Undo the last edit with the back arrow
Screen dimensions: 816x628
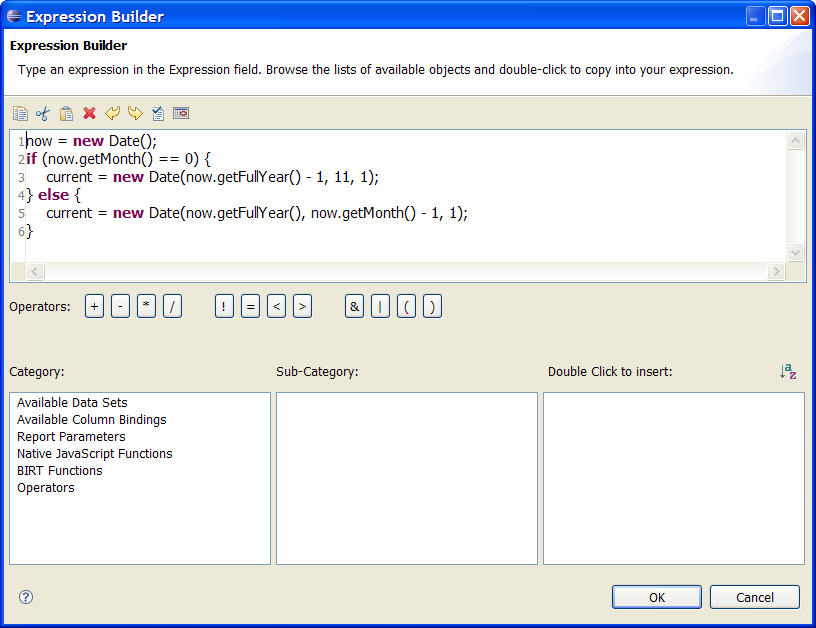[x=112, y=113]
